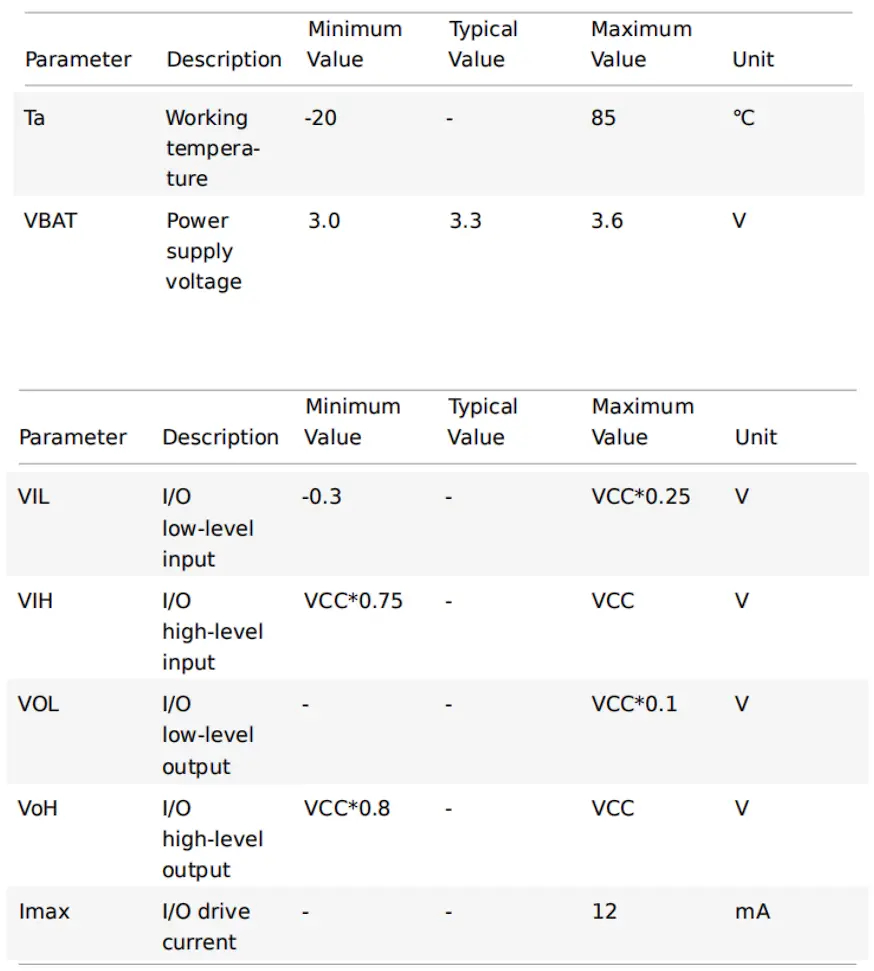874x971 pixels.
Task: Click the Power supply voltage description
Action: click(204, 251)
